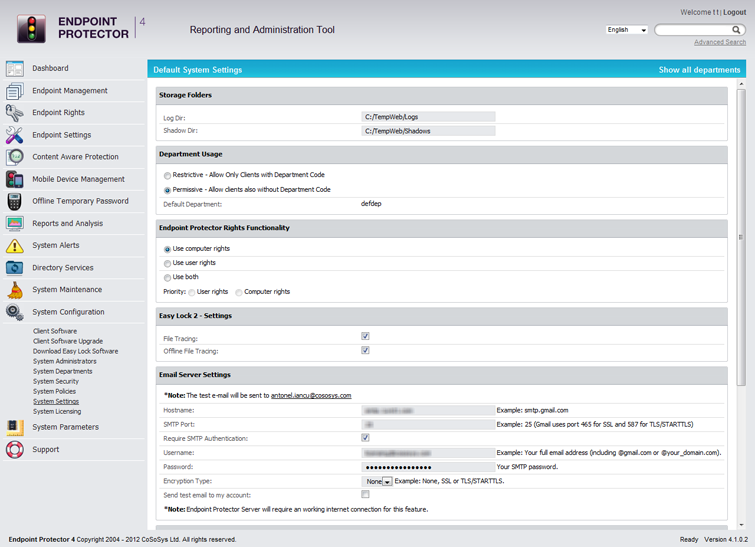Click the System Maintenance broom icon
This screenshot has width=755, height=547.
[x=14, y=290]
